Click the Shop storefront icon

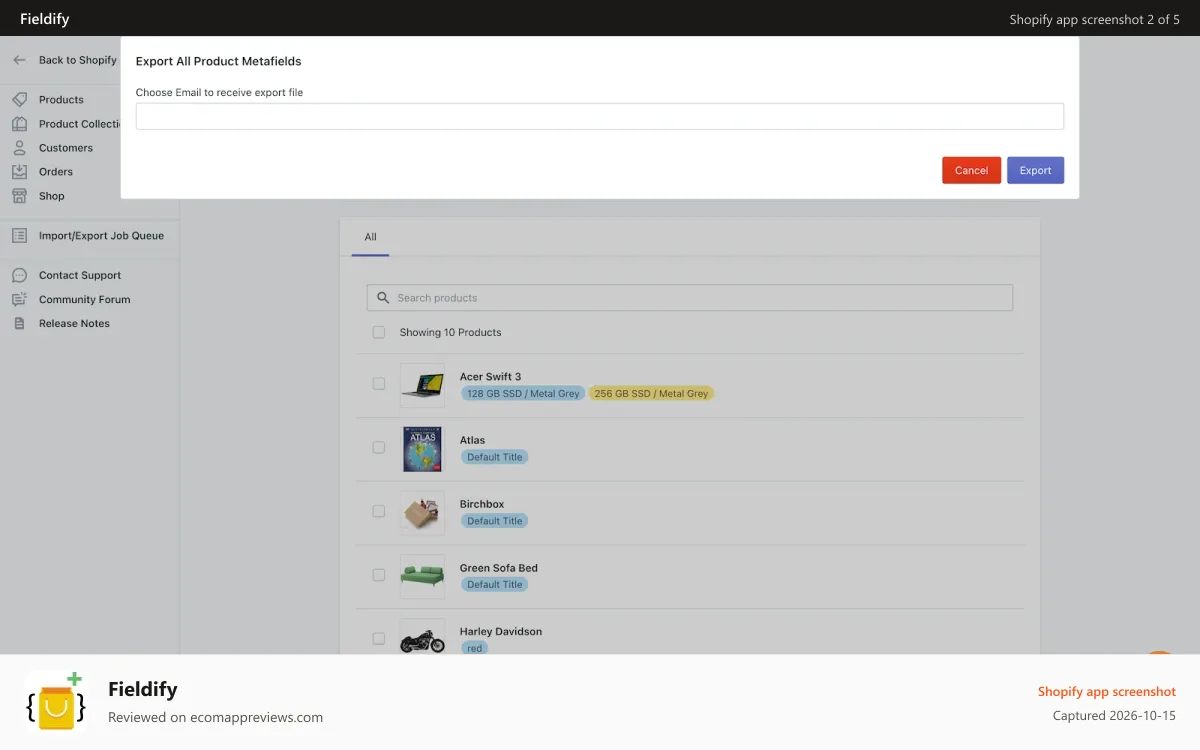click(x=19, y=196)
